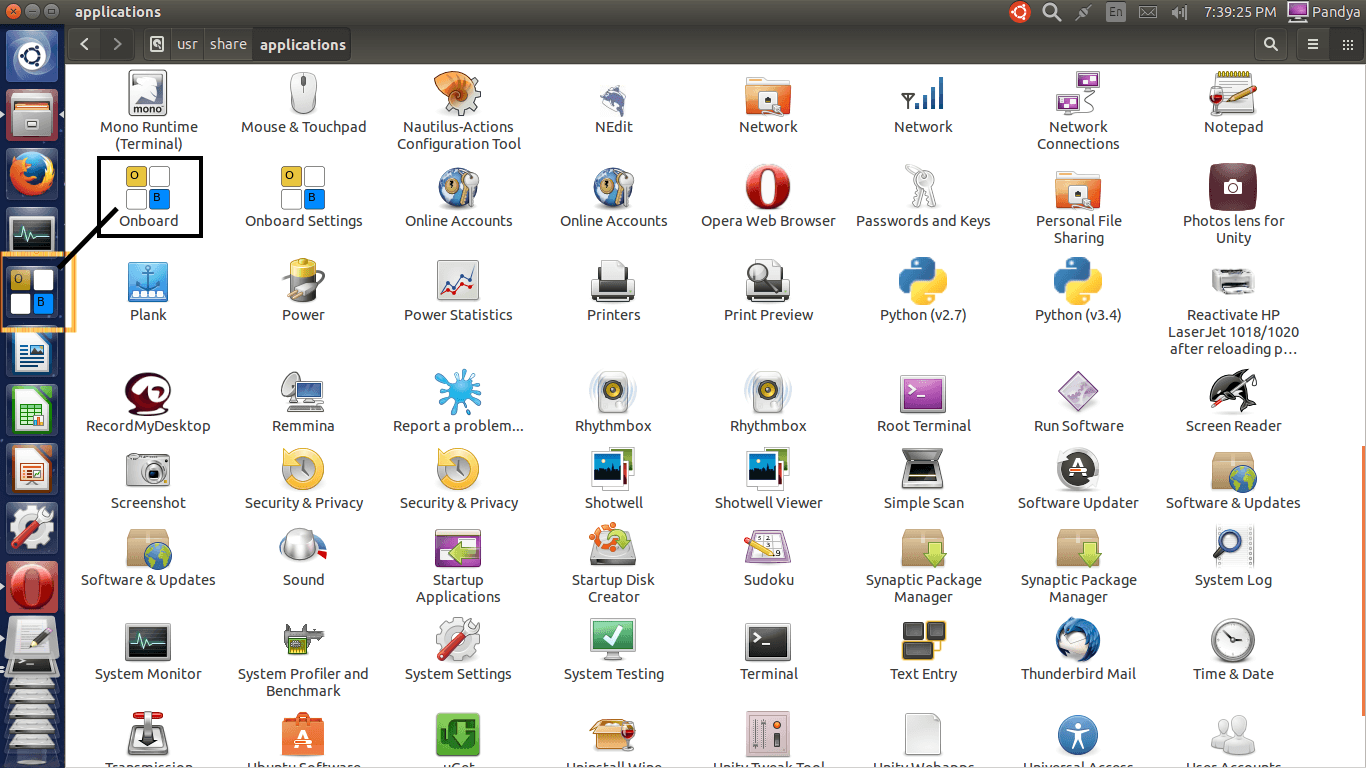
Task: Open the Startup Applications icon
Action: pyautogui.click(x=458, y=546)
